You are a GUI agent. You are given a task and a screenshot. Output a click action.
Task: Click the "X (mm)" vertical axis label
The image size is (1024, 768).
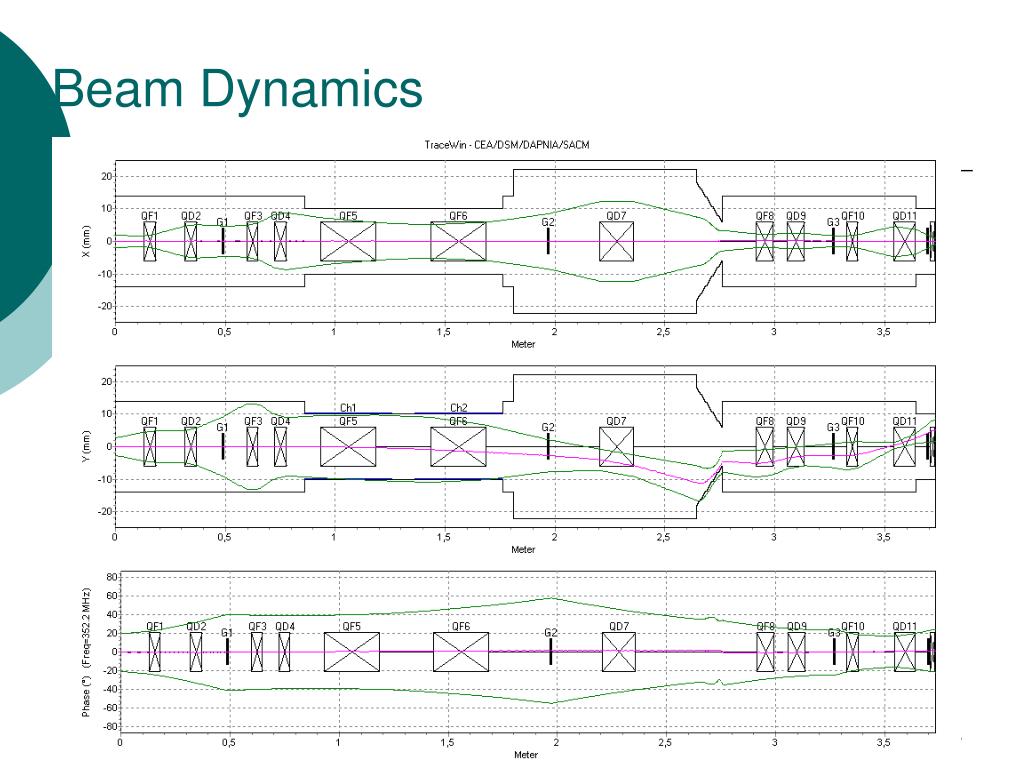pos(86,241)
